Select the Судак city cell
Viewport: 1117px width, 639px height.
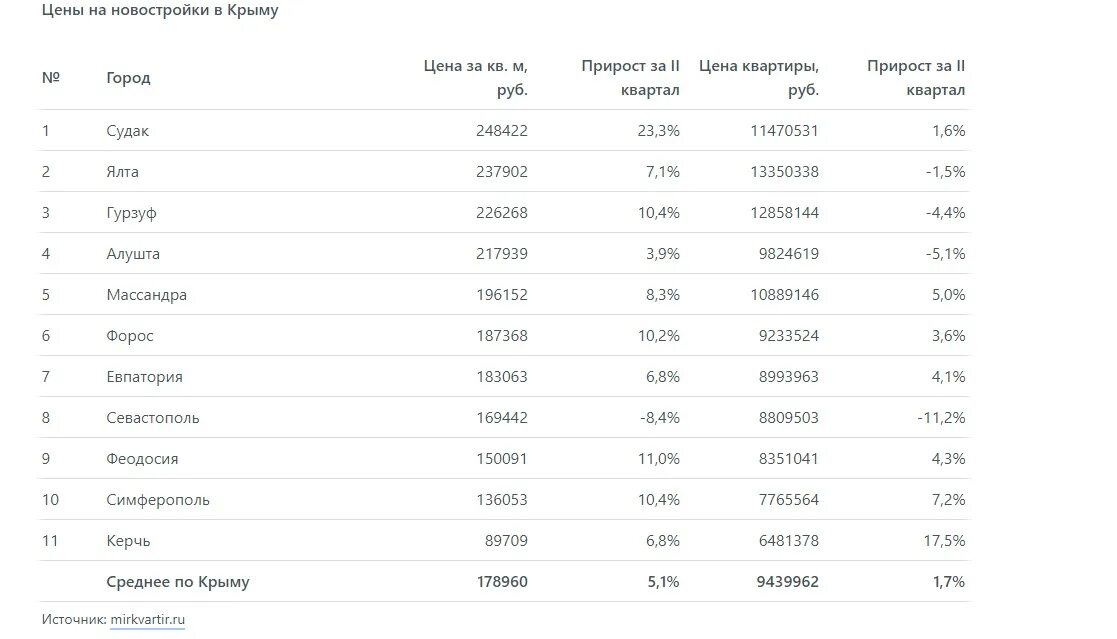(x=128, y=131)
